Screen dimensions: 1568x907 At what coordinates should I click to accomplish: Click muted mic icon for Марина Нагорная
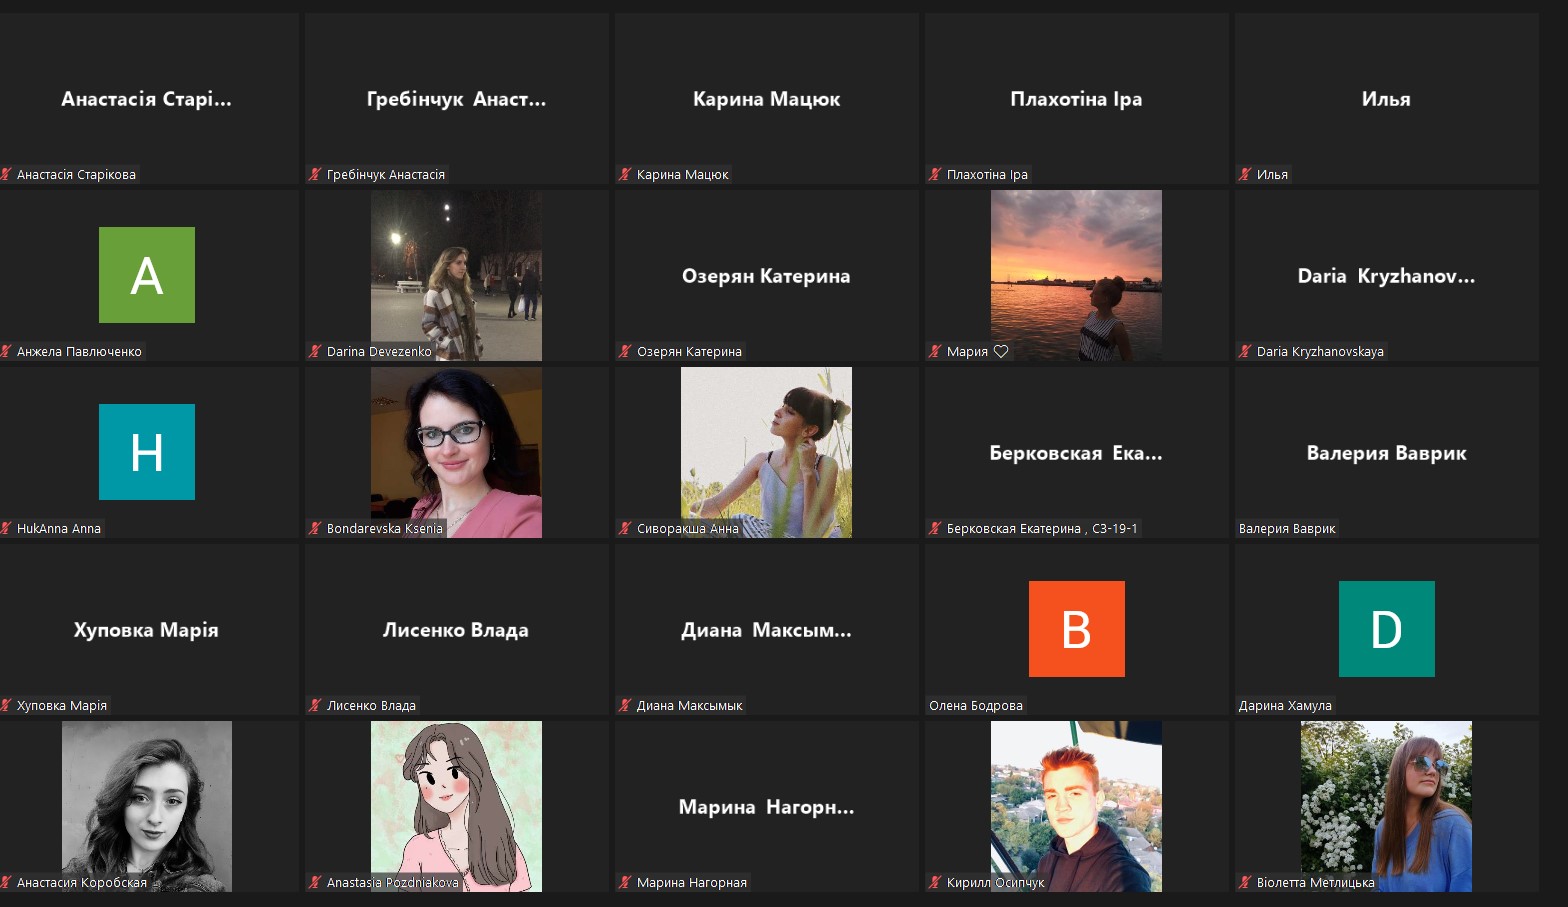(625, 882)
